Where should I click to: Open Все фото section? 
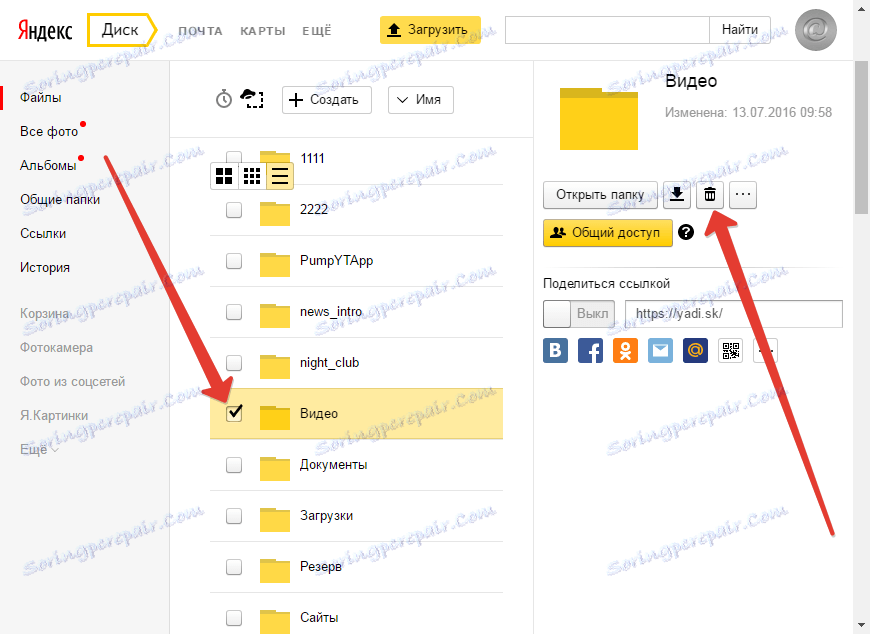(49, 131)
